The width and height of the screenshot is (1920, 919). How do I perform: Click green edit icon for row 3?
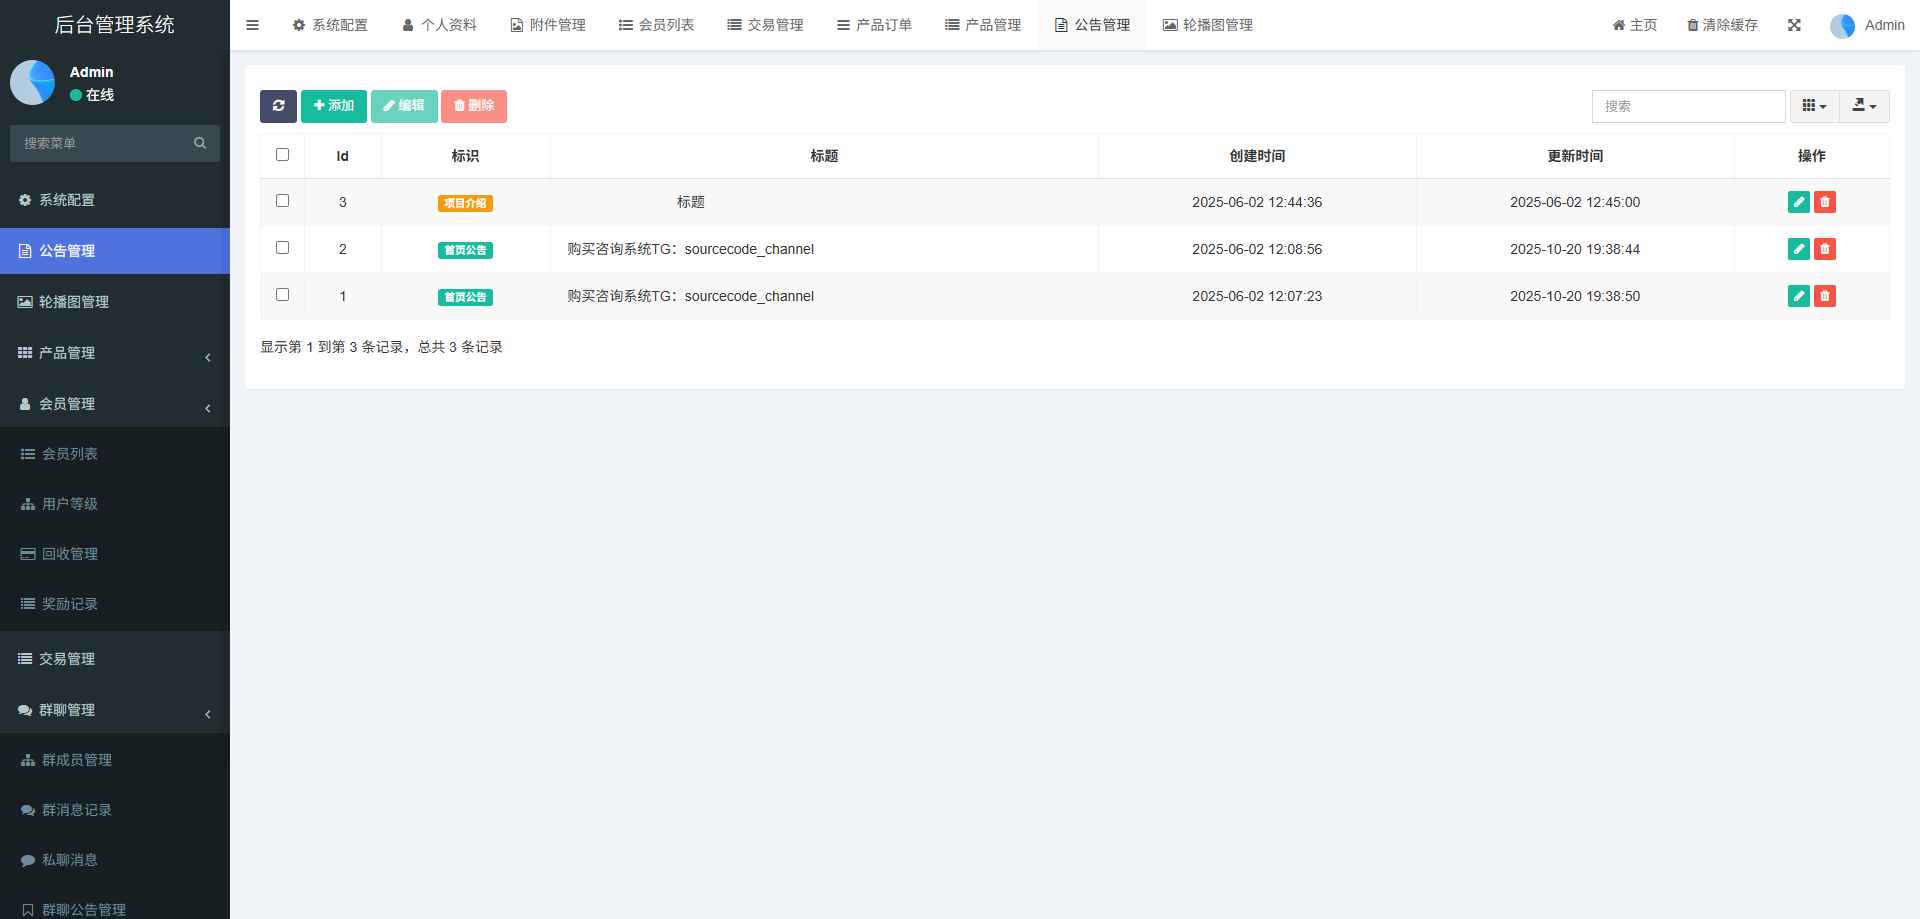click(1798, 202)
